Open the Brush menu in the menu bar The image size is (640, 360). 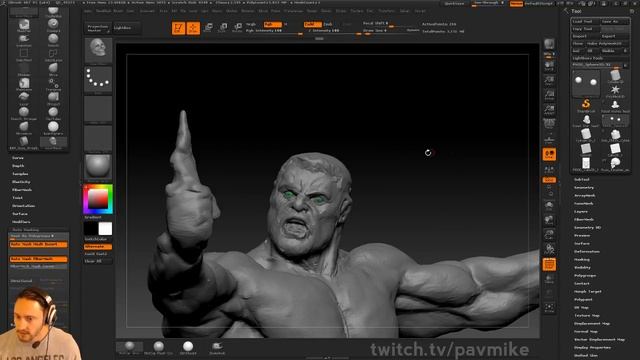pyautogui.click(x=118, y=11)
